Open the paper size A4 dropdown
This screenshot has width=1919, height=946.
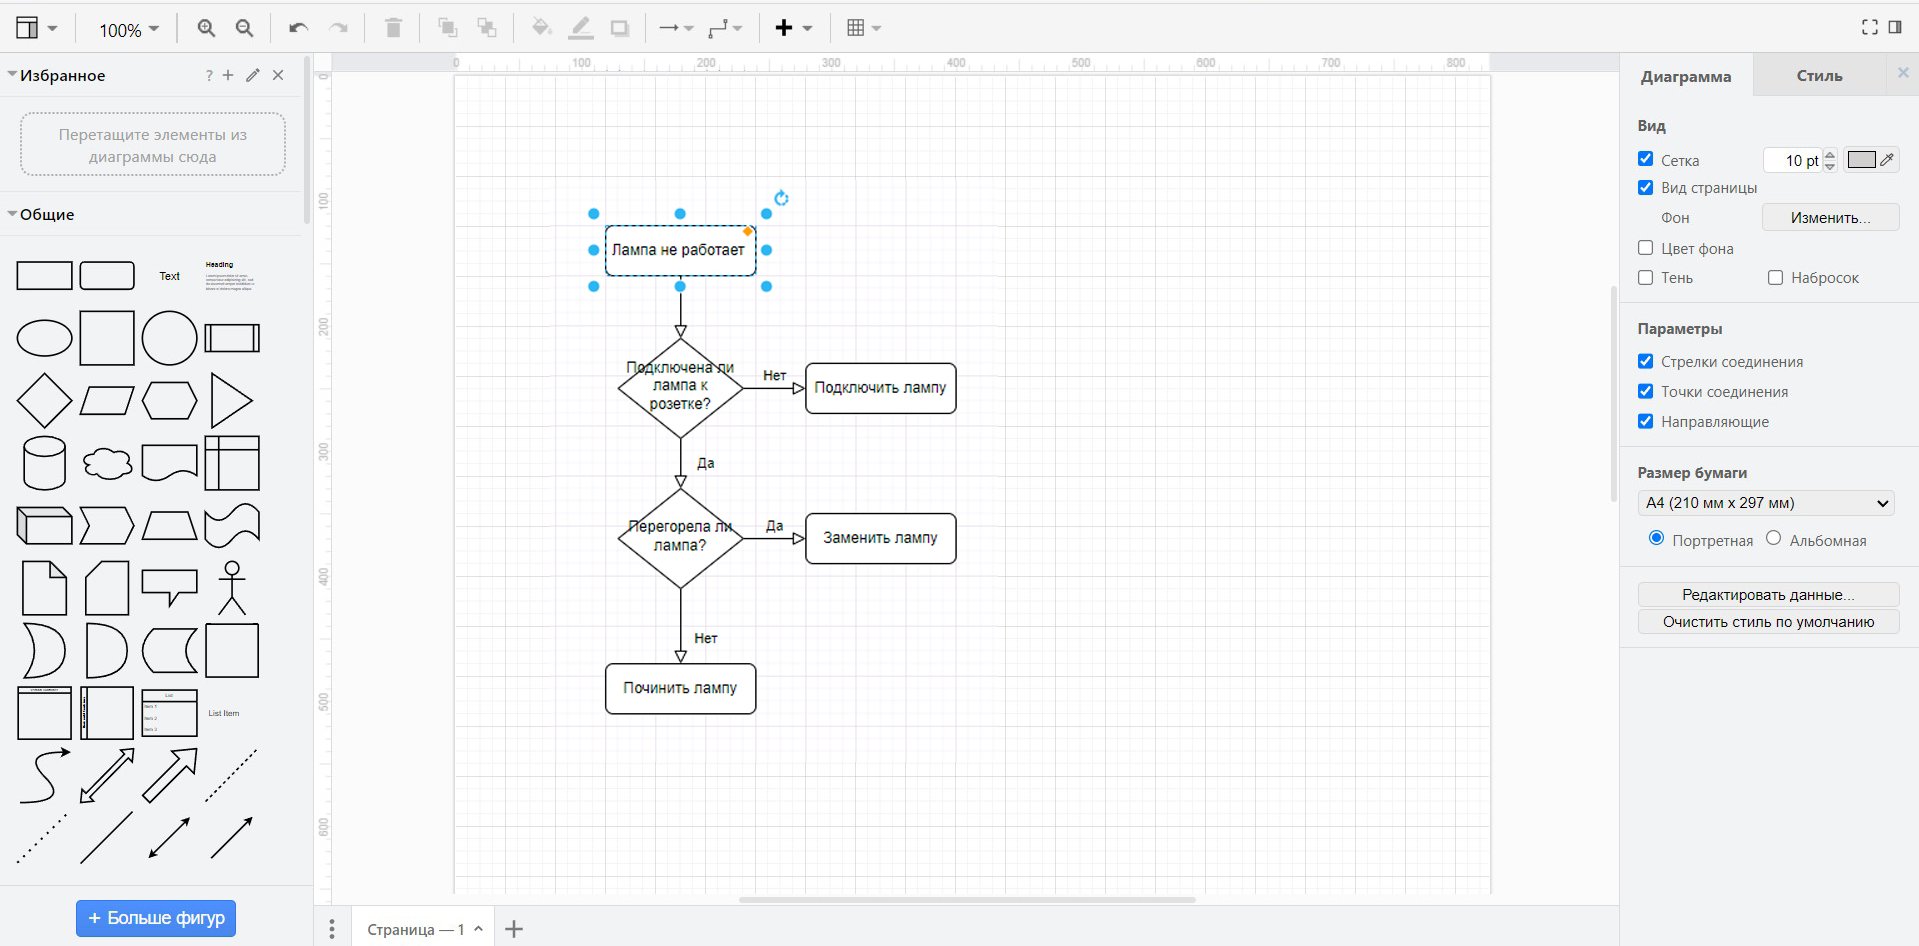[1767, 503]
